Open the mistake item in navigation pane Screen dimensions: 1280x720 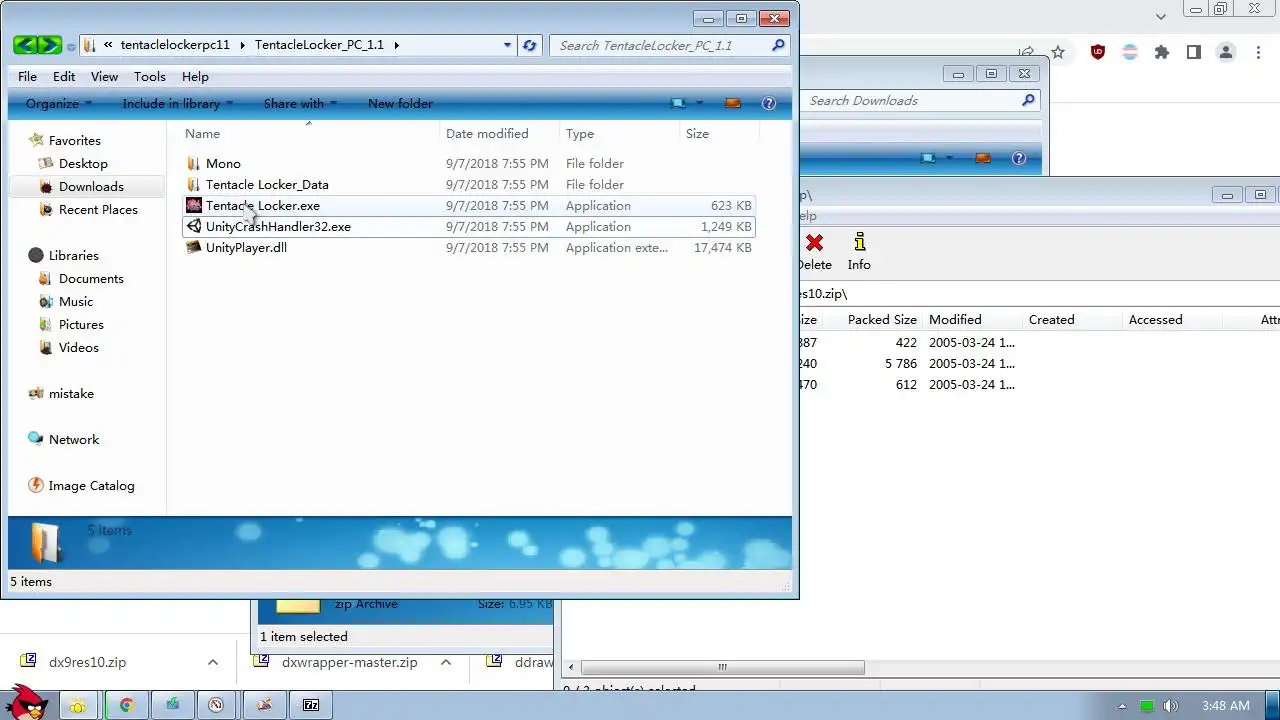71,393
